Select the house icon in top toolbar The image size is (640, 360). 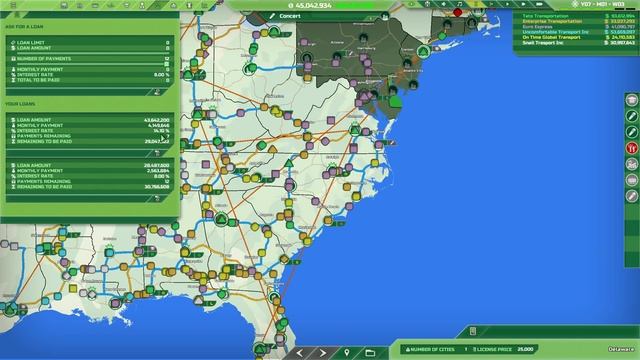[x=173, y=5]
